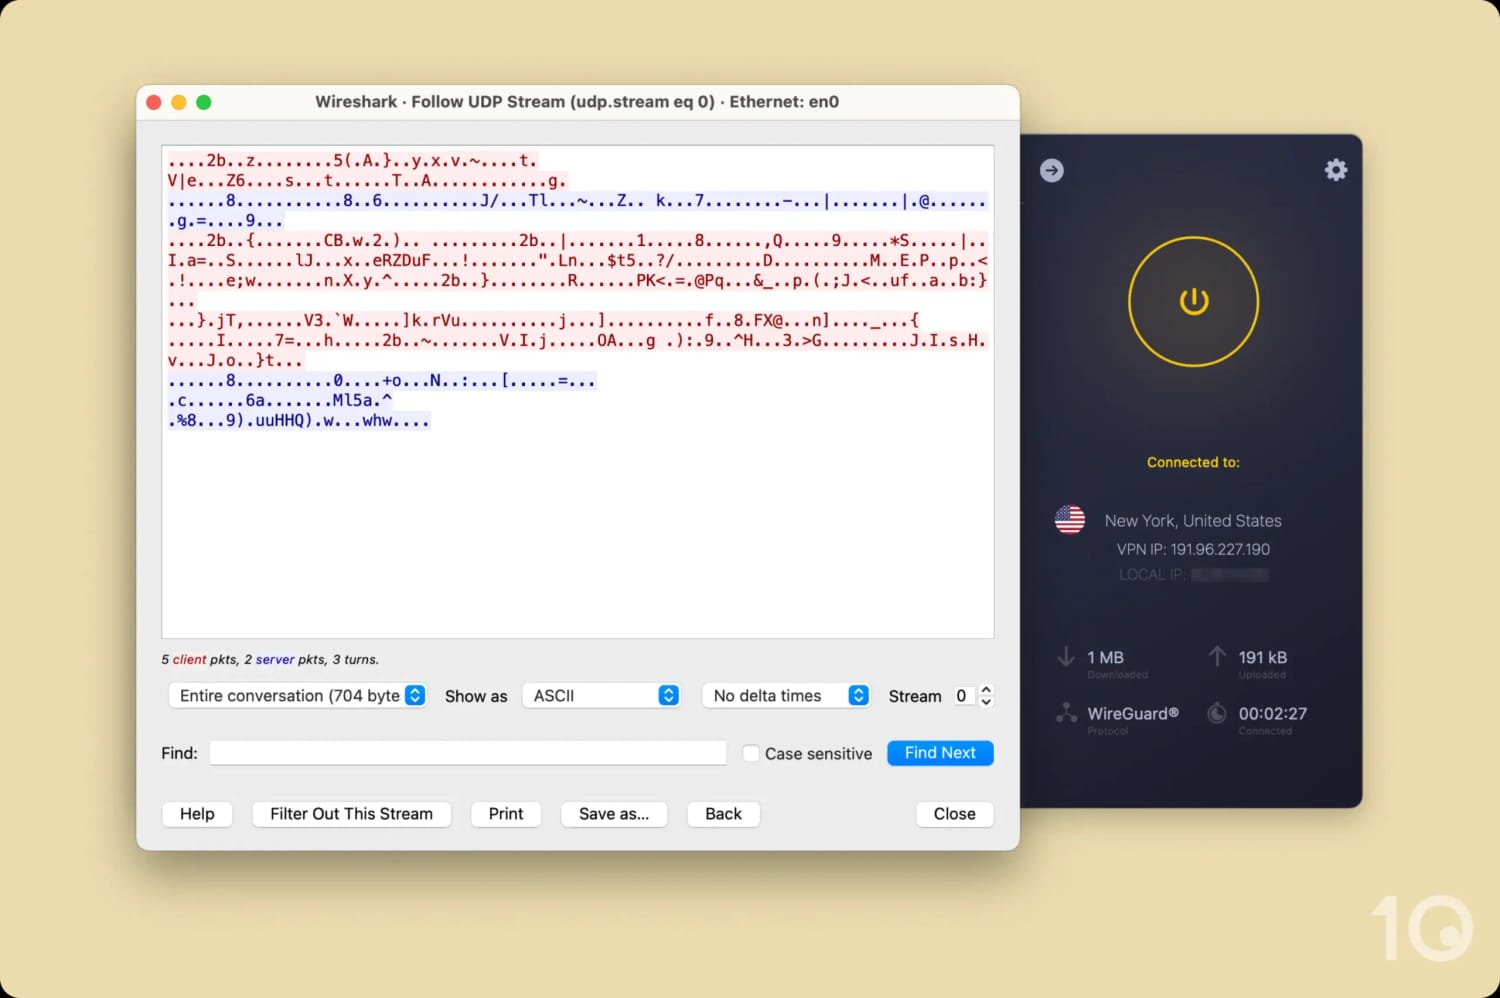
Task: Click the connection timer clock icon
Action: tap(1217, 714)
